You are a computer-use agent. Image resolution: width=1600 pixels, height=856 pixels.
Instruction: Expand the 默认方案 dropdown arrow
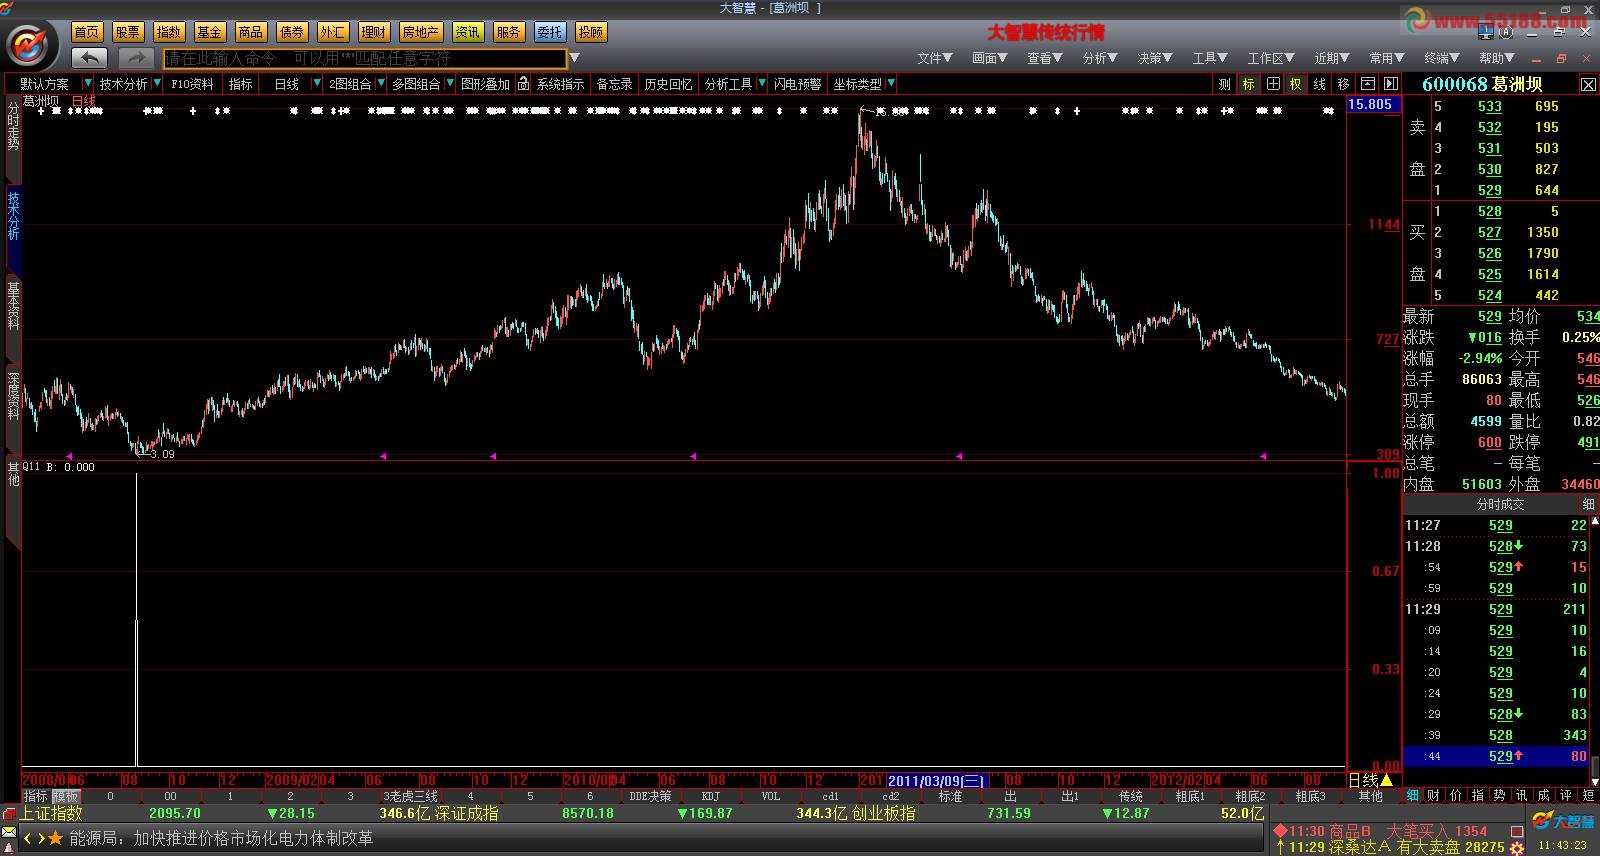pyautogui.click(x=88, y=84)
